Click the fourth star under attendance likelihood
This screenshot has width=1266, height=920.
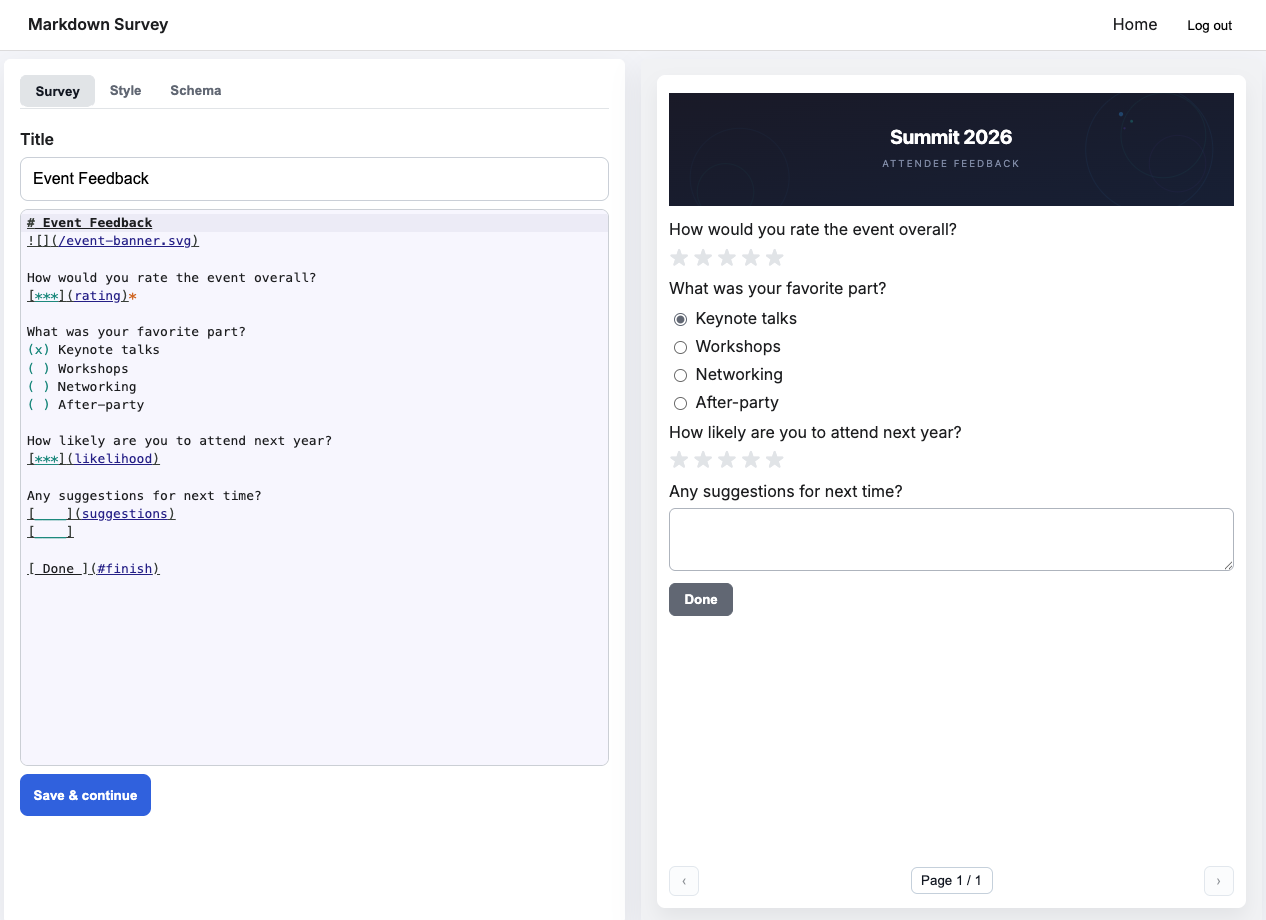tap(750, 459)
